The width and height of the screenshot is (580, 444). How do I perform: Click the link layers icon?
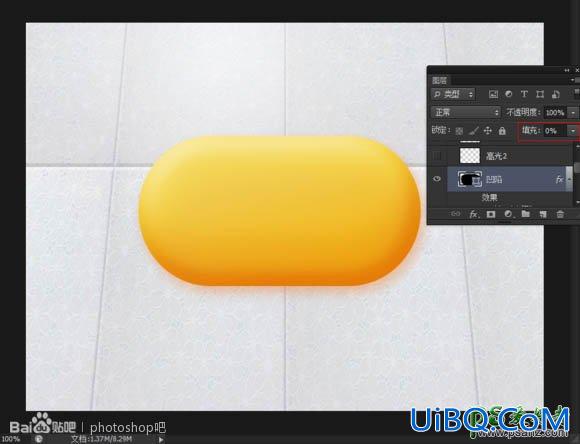456,214
